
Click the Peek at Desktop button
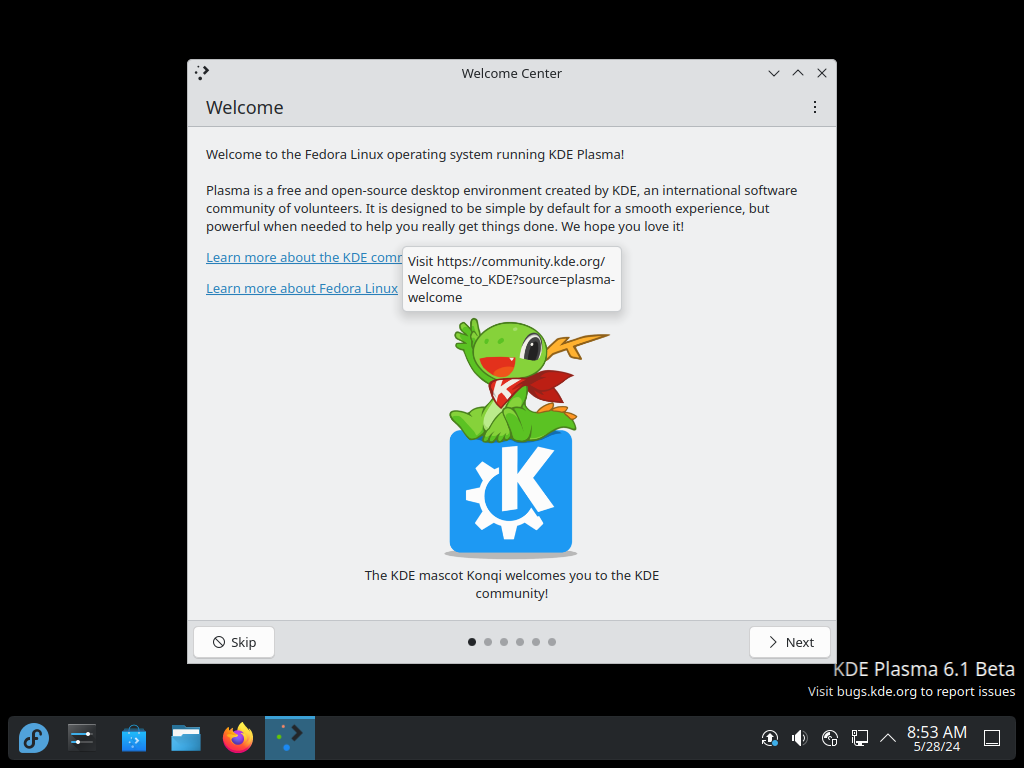point(992,738)
